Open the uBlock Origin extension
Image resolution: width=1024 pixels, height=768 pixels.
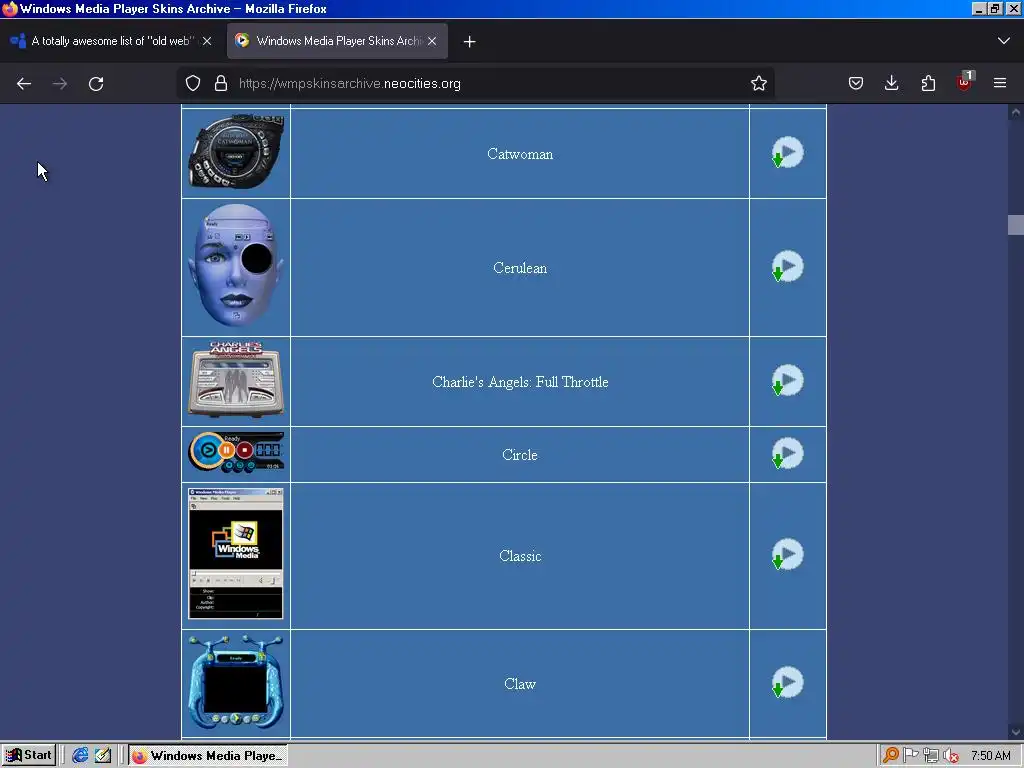click(x=965, y=82)
